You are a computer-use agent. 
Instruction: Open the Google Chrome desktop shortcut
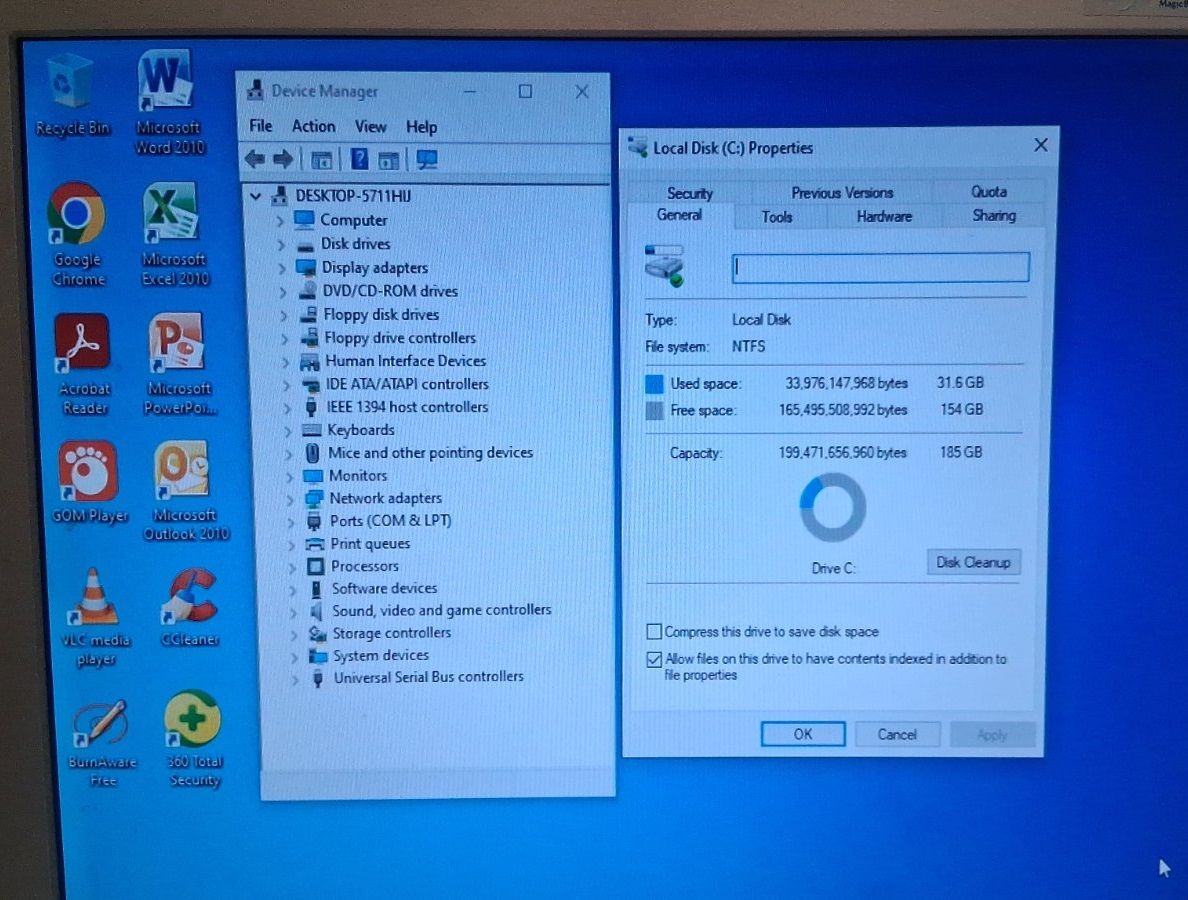(x=77, y=214)
